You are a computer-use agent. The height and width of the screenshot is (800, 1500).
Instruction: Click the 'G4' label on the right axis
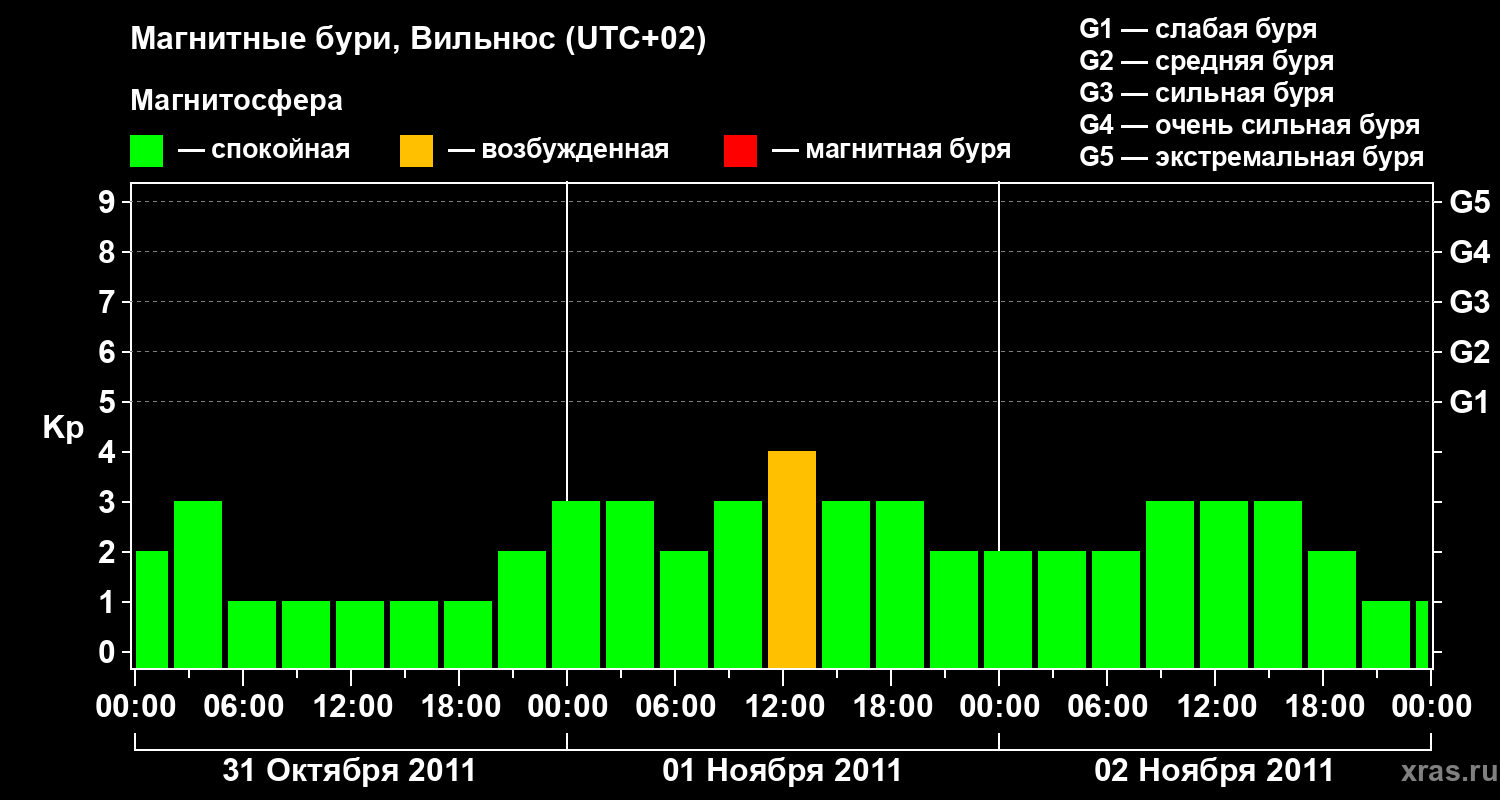(1470, 252)
